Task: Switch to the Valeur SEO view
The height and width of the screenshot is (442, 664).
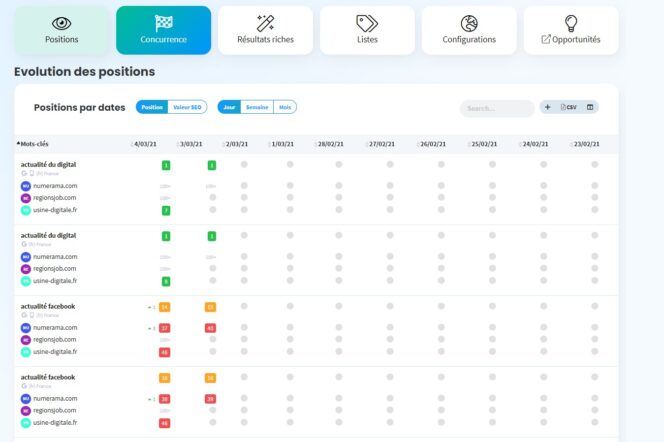Action: 187,107
